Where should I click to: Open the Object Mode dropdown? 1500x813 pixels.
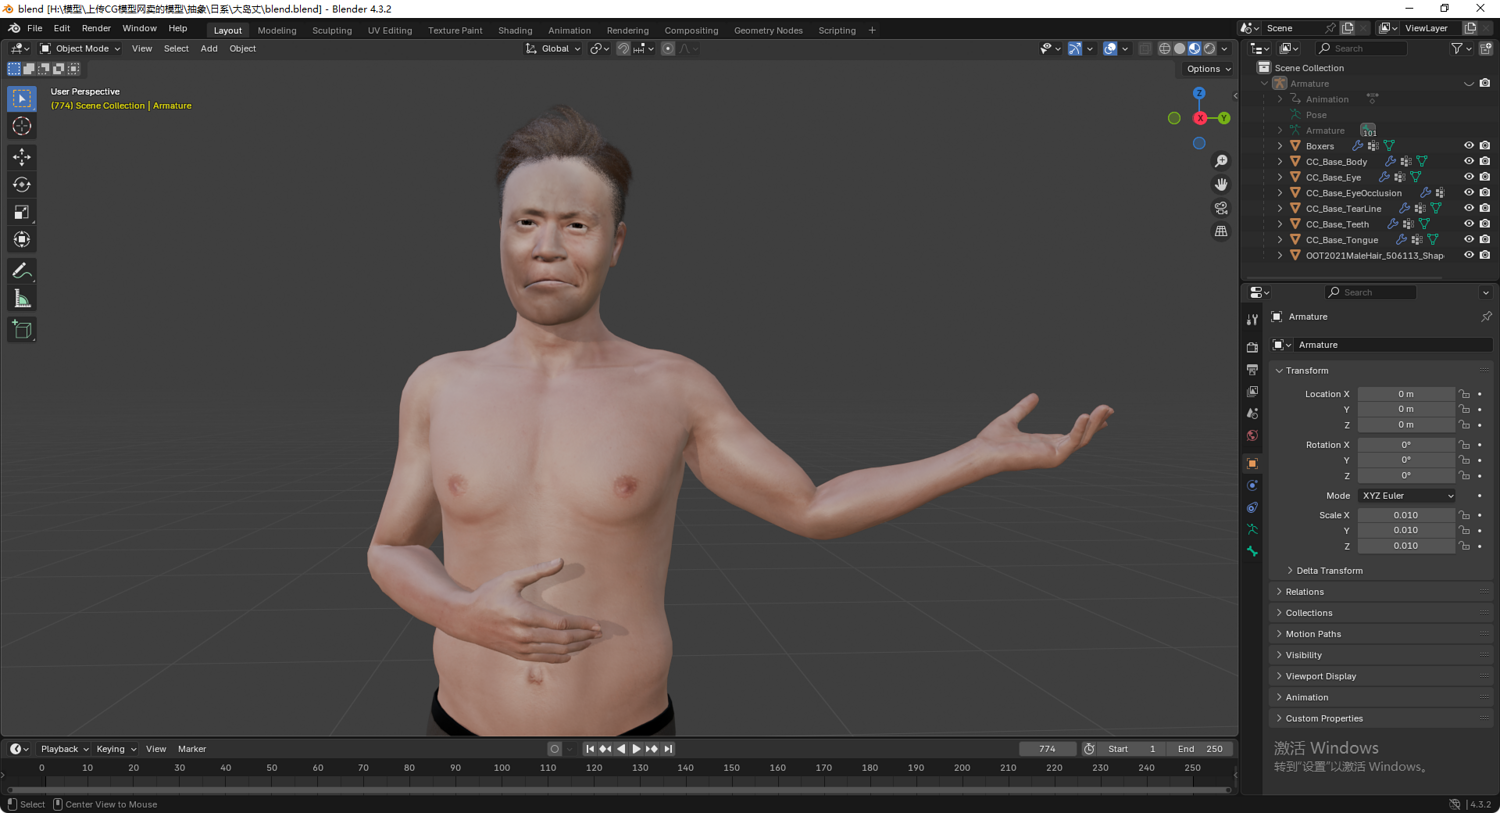[x=80, y=48]
